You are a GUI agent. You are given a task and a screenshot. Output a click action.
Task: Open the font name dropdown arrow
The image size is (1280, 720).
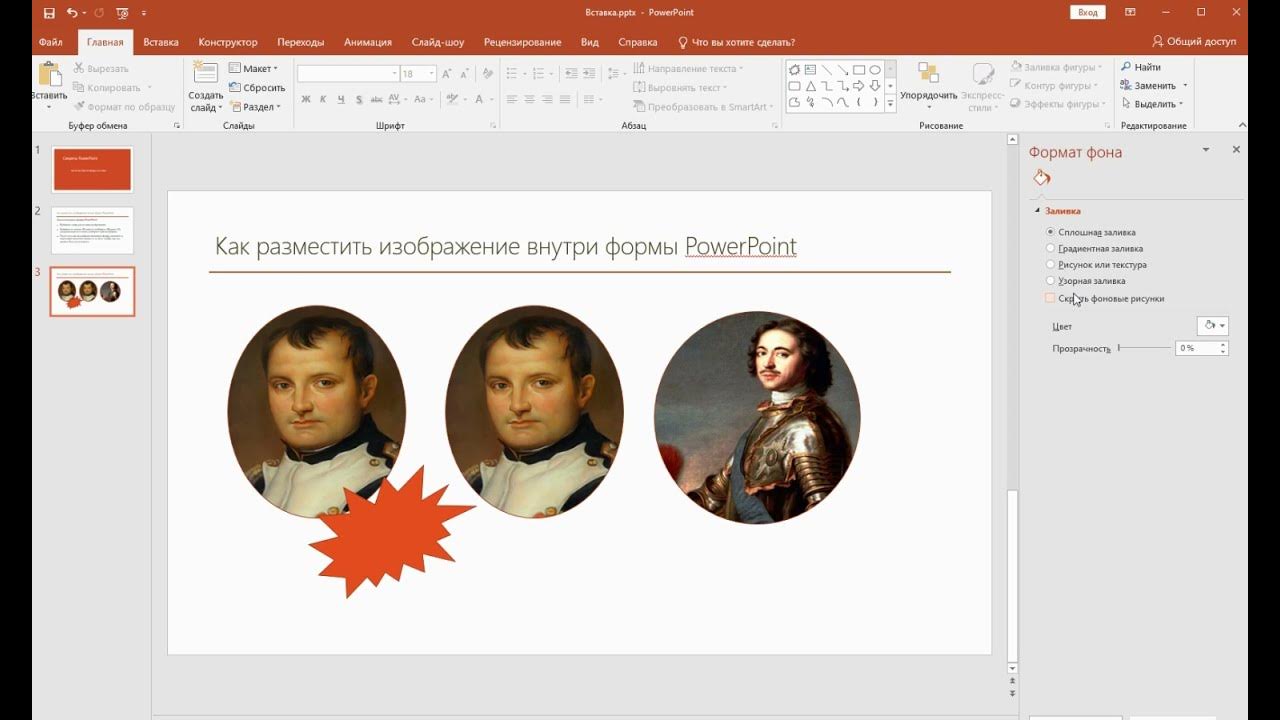click(x=395, y=73)
